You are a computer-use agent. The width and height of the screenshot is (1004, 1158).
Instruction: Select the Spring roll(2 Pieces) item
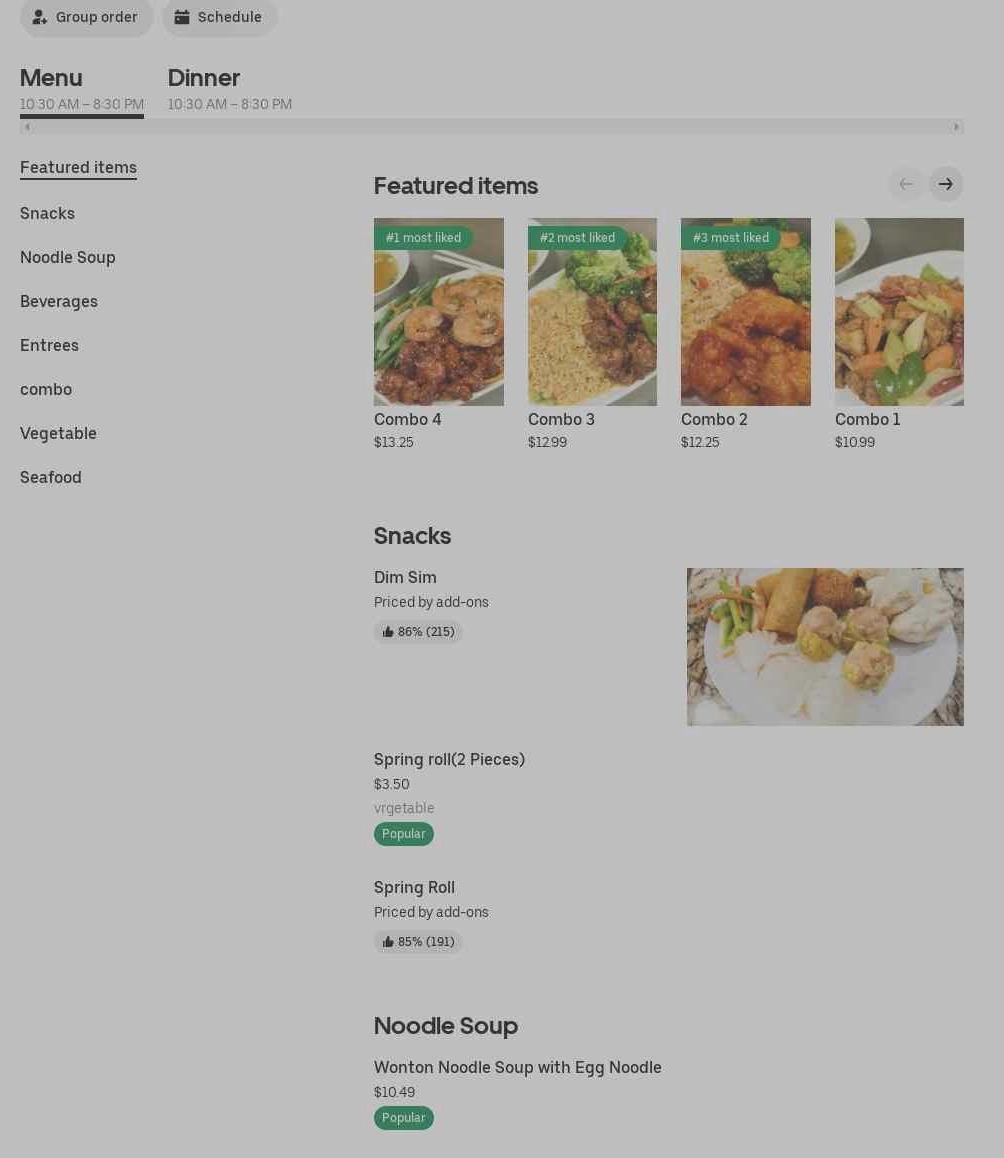coord(449,759)
